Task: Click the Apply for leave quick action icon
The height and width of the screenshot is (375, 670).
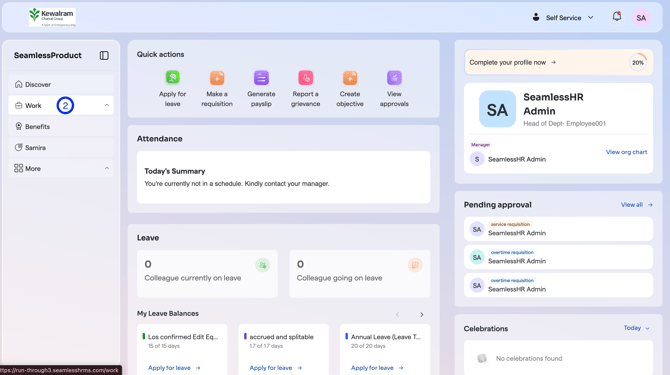Action: click(173, 77)
